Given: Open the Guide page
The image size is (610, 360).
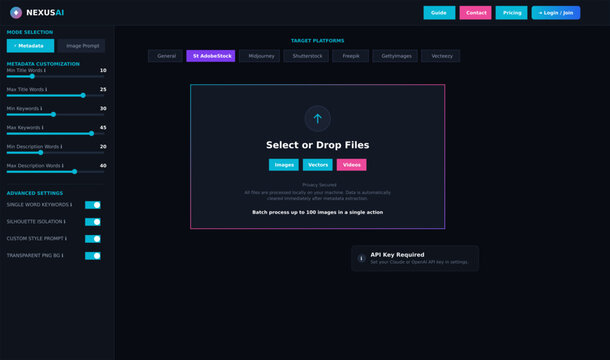Looking at the screenshot, I should pos(439,13).
